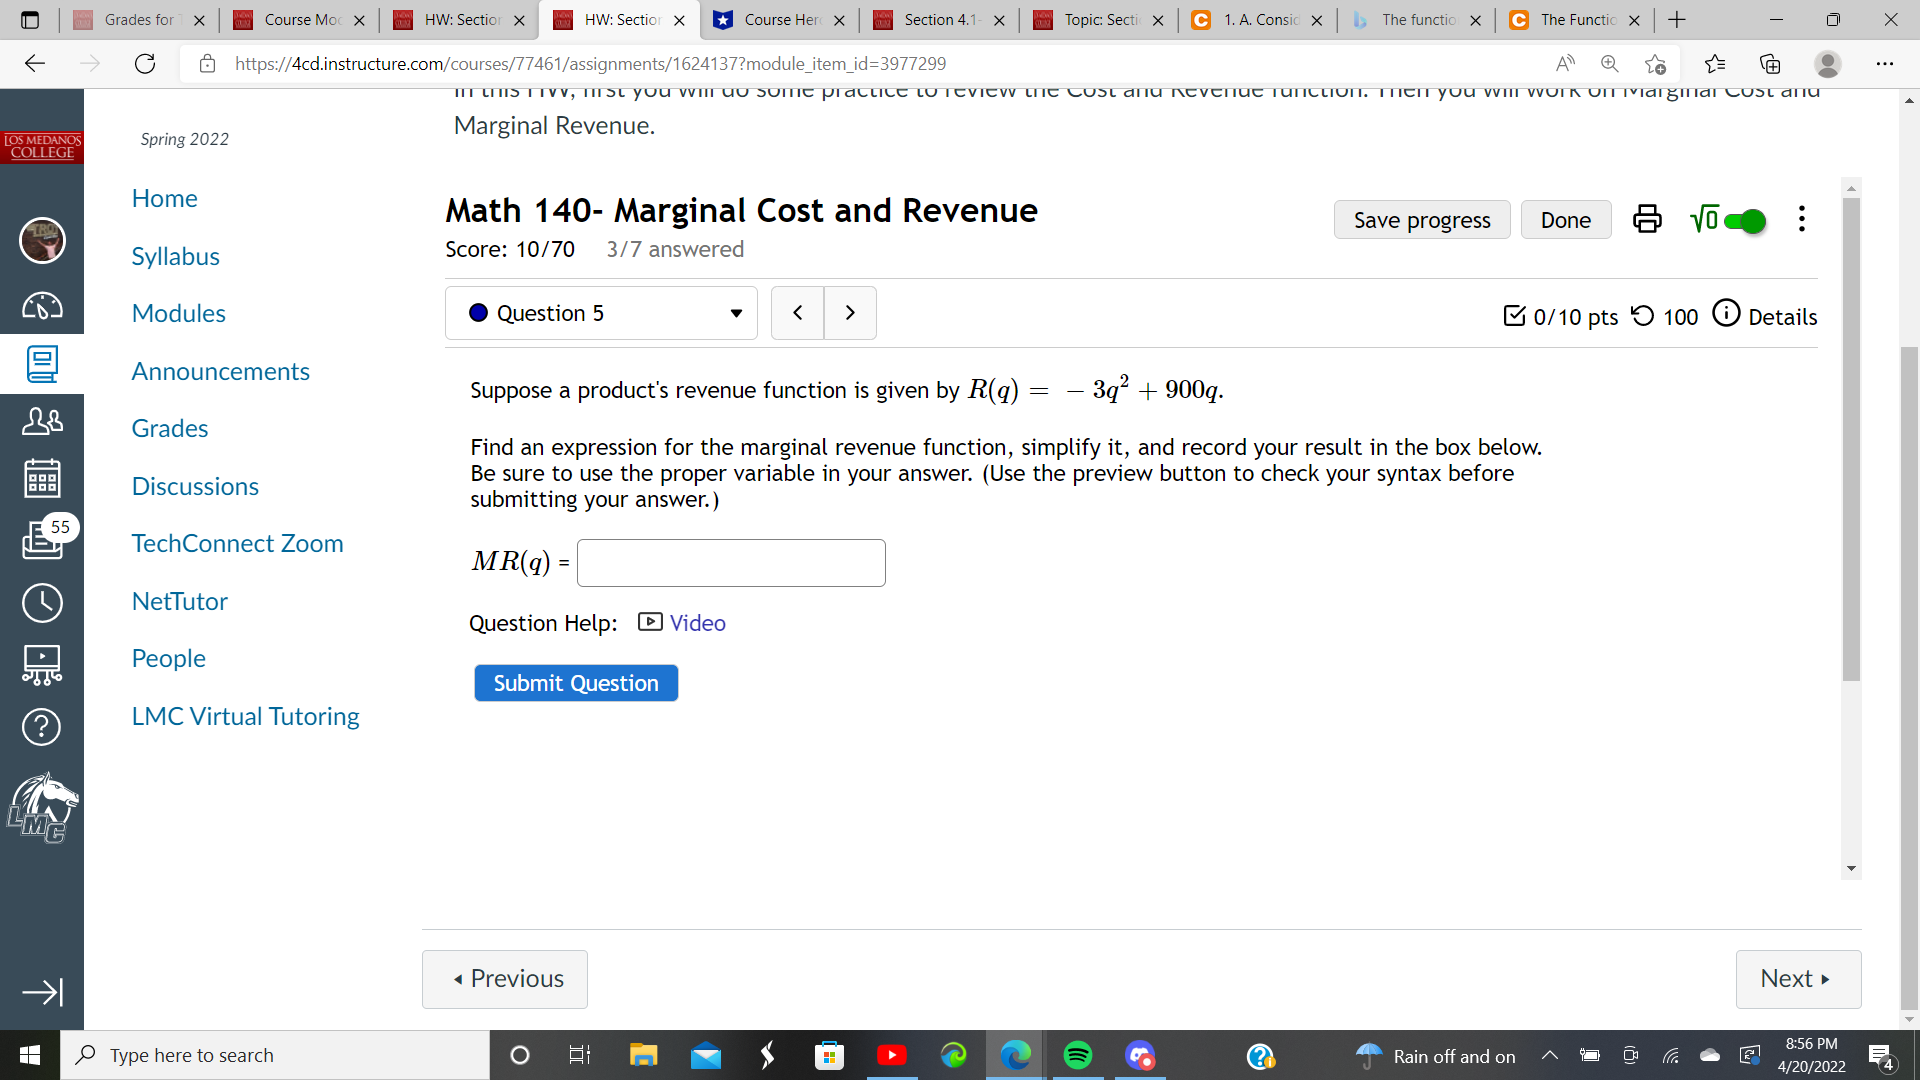Open the Grades page from course menu
This screenshot has height=1080, width=1920.
[x=169, y=428]
